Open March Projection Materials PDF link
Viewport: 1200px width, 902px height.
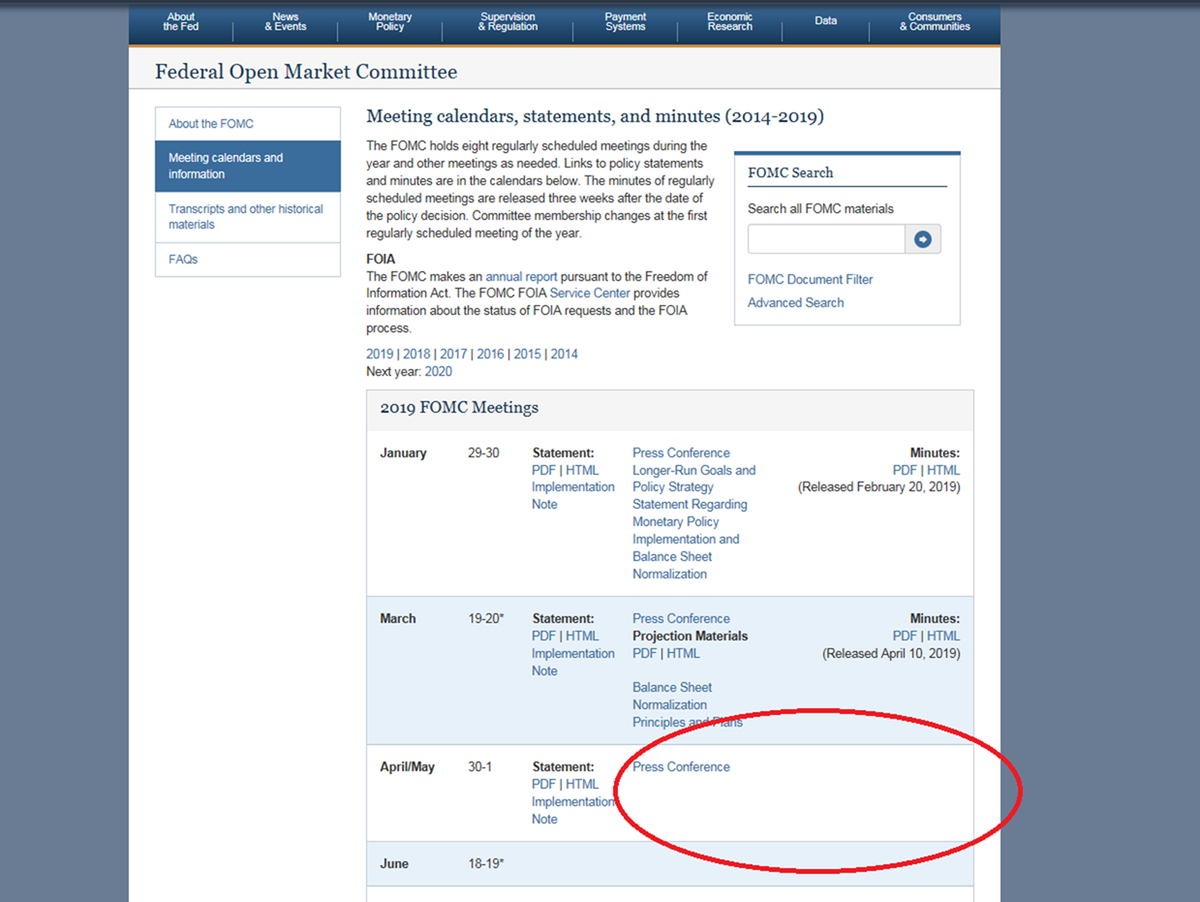click(x=645, y=653)
